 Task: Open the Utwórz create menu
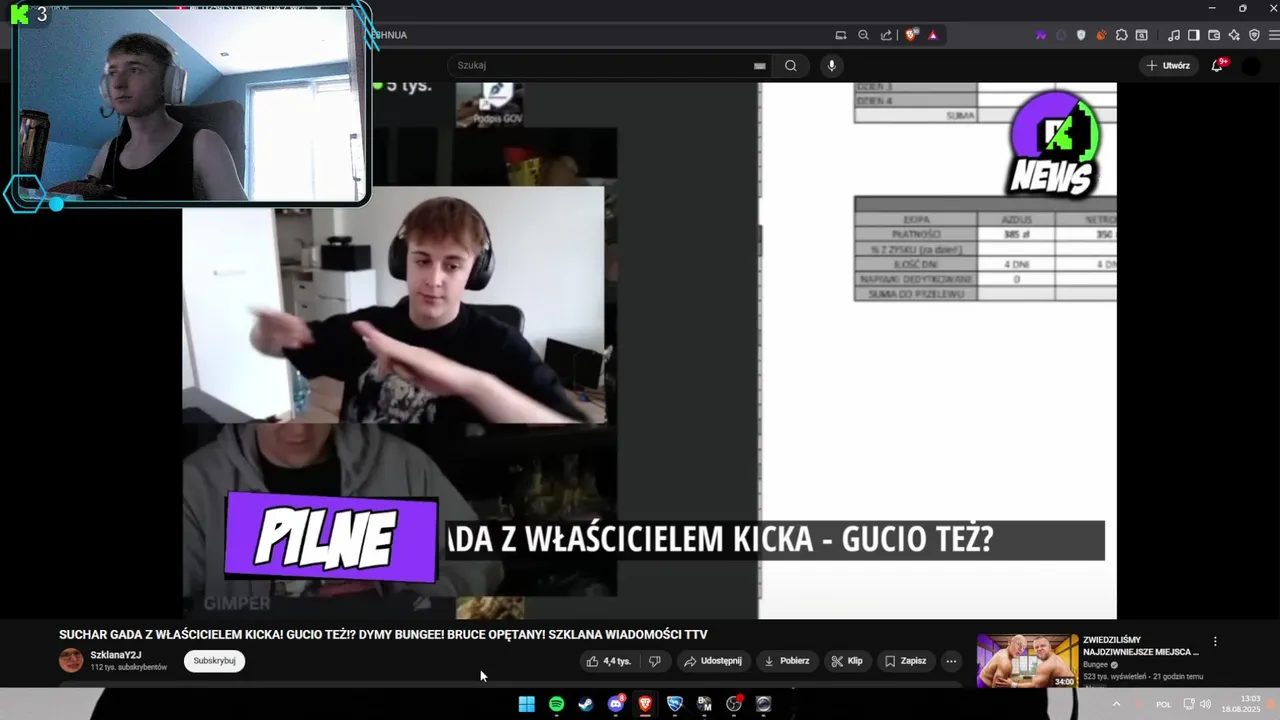tap(1168, 66)
